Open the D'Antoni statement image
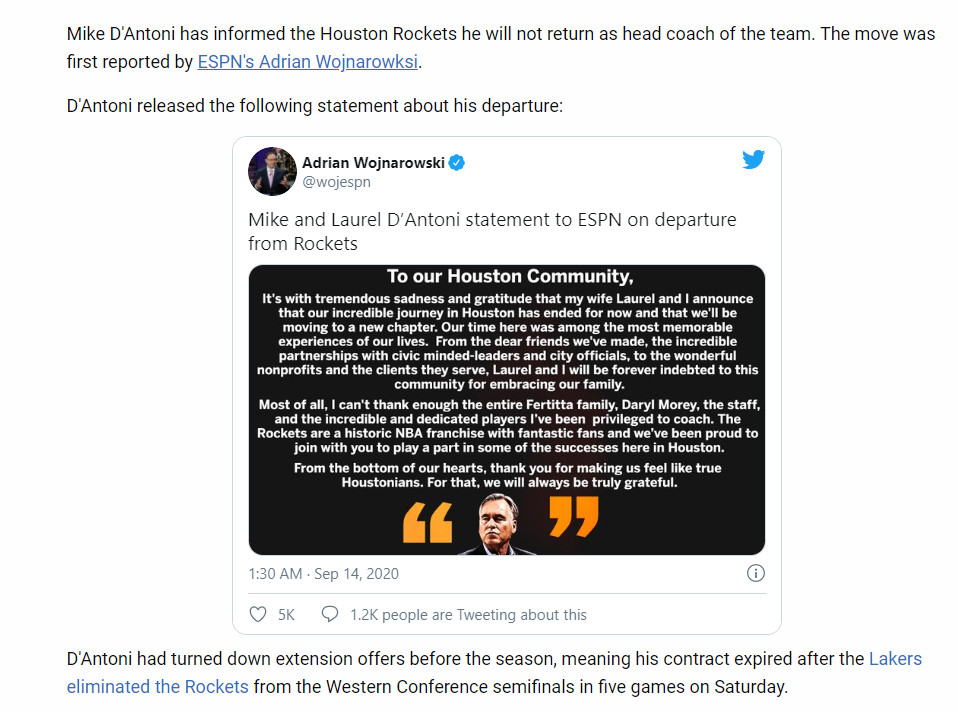The height and width of the screenshot is (712, 958). 506,409
